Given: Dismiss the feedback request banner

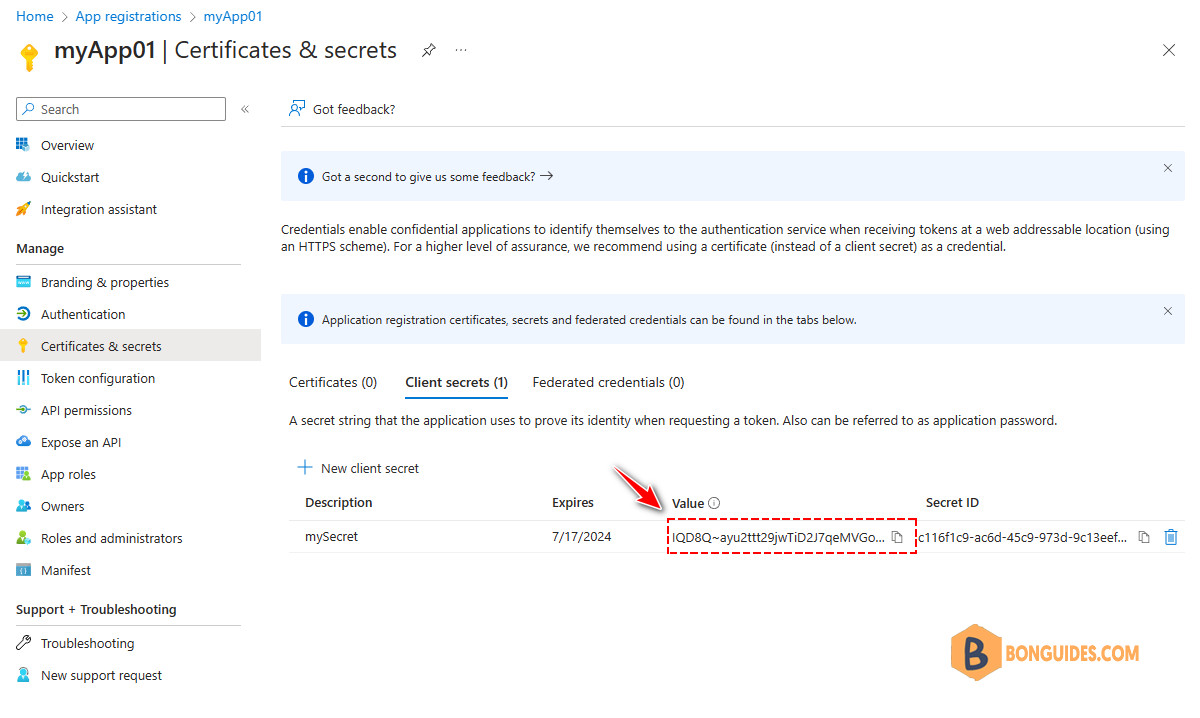Looking at the screenshot, I should [1167, 168].
